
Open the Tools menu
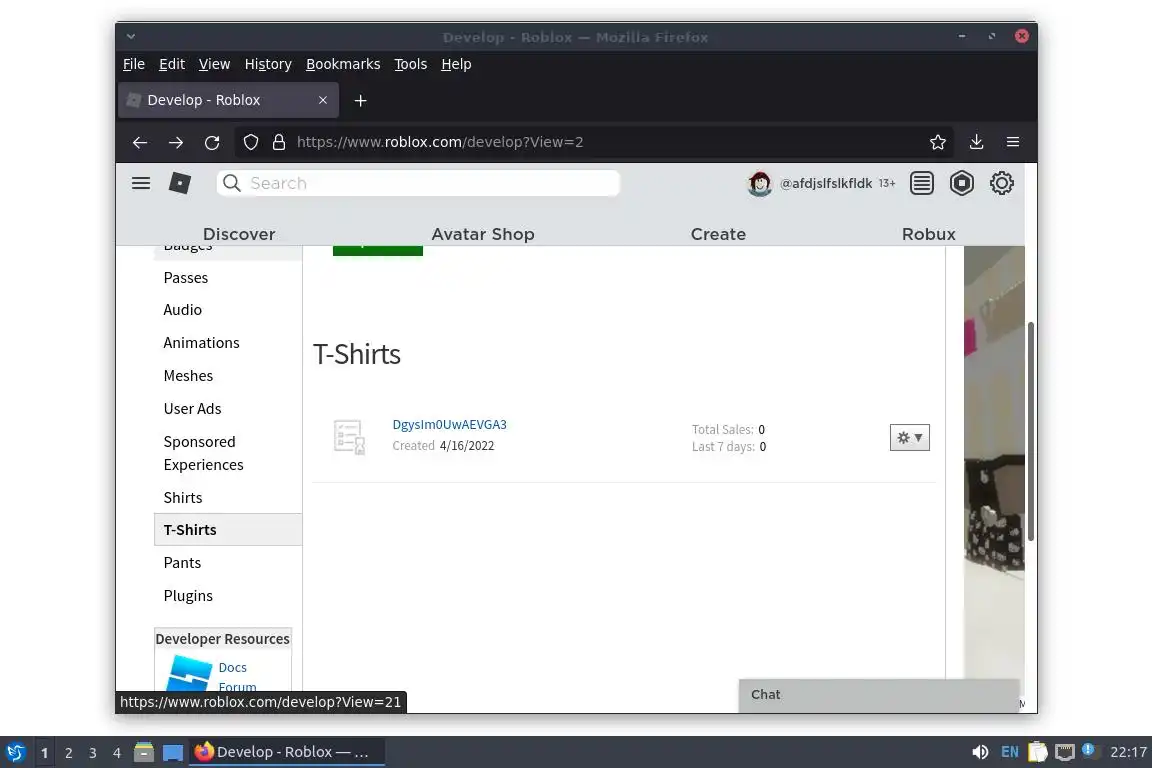tap(411, 64)
